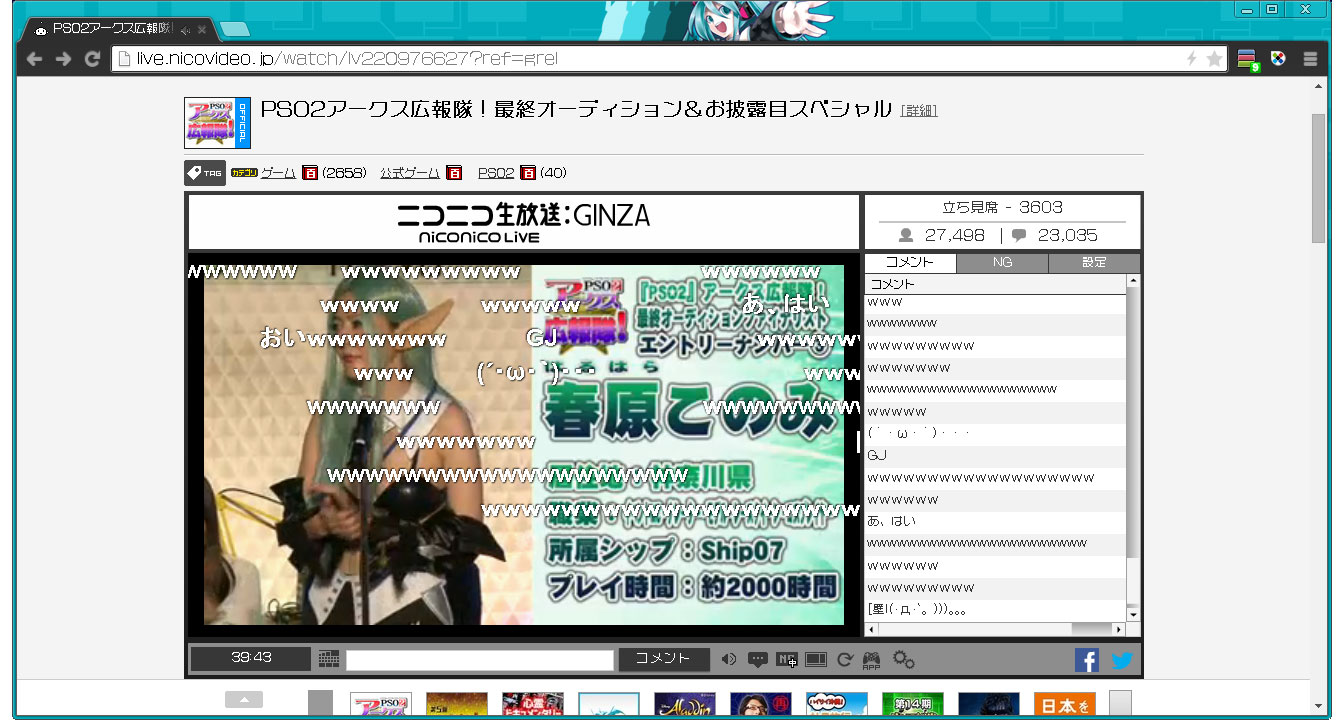Open the 公式ゲーム tag link
This screenshot has width=1344, height=720.
[x=410, y=173]
